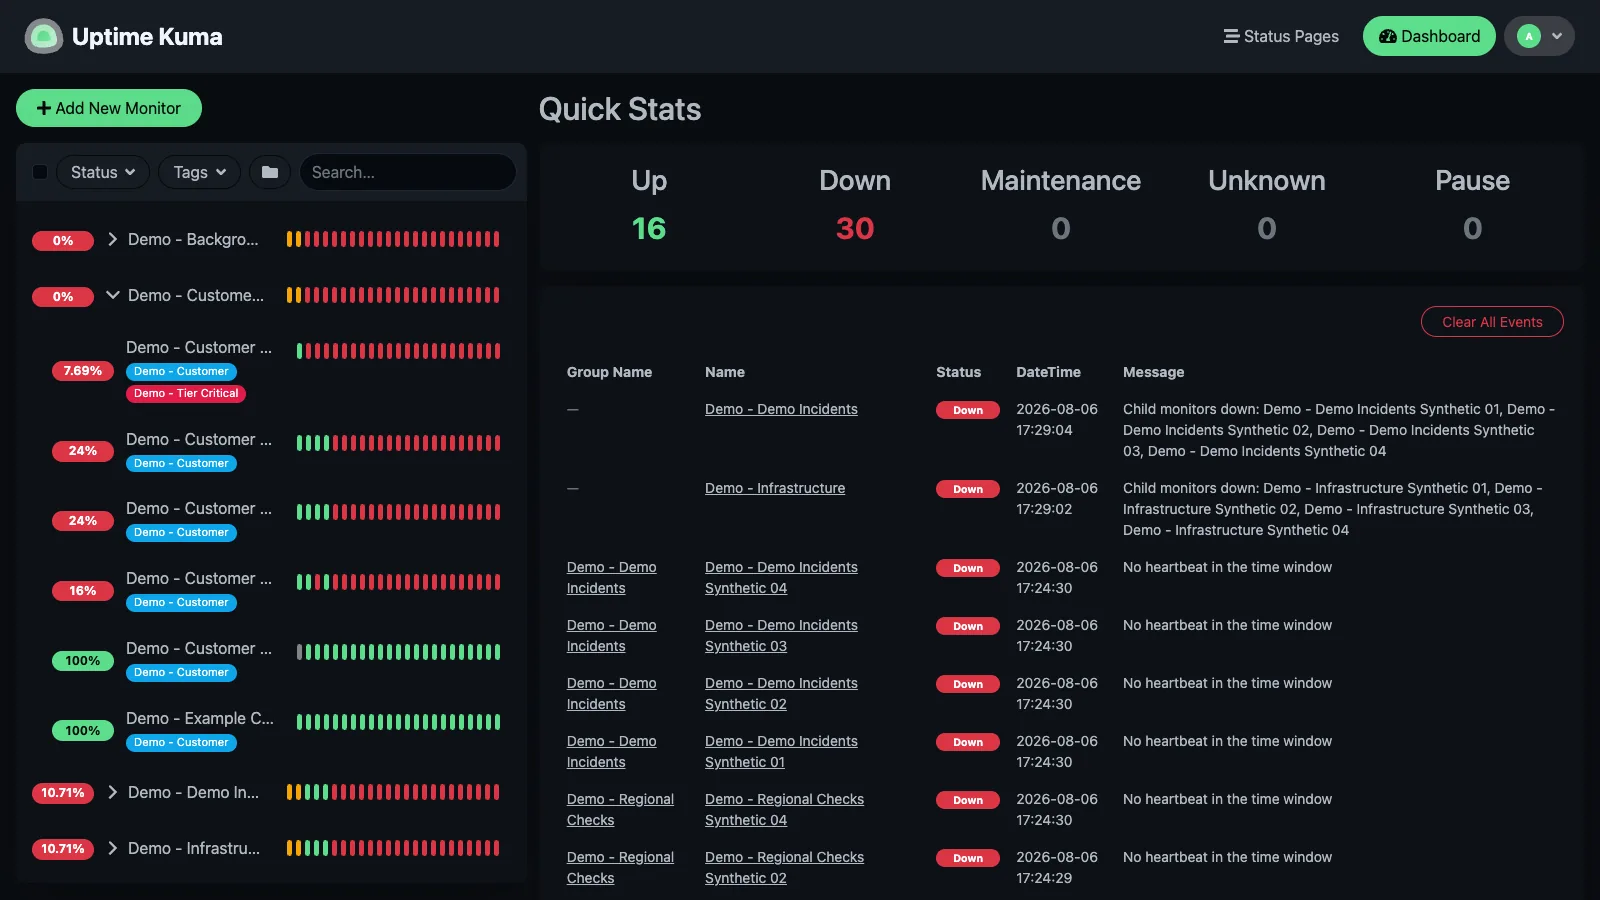Collapse the Demo - Custome... group chevron
1600x900 pixels.
pos(113,295)
